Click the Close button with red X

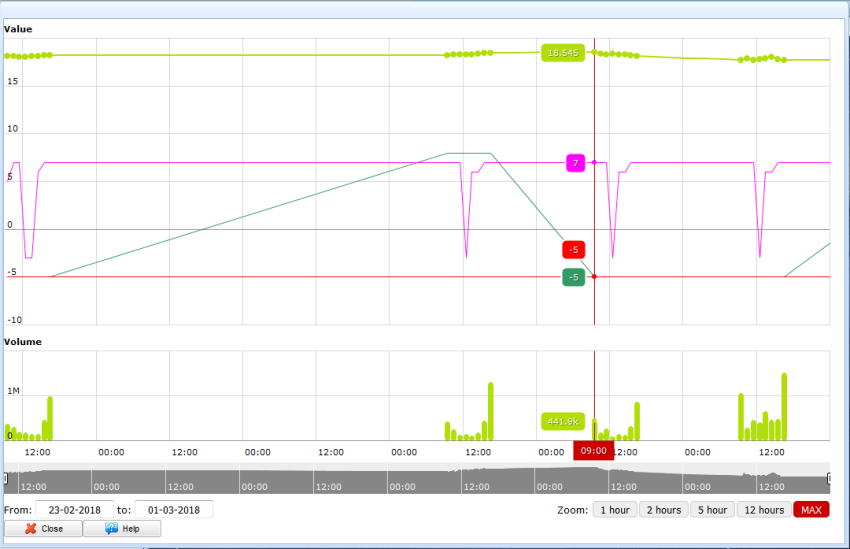[x=43, y=528]
